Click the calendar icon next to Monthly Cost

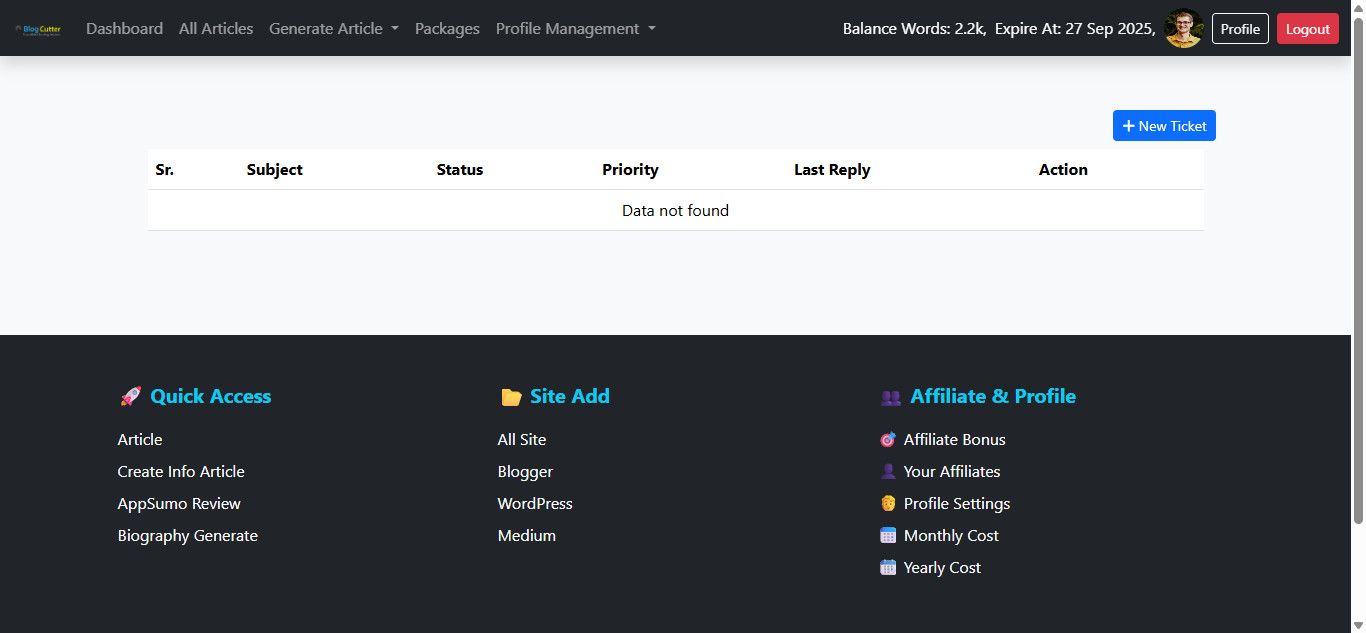888,536
